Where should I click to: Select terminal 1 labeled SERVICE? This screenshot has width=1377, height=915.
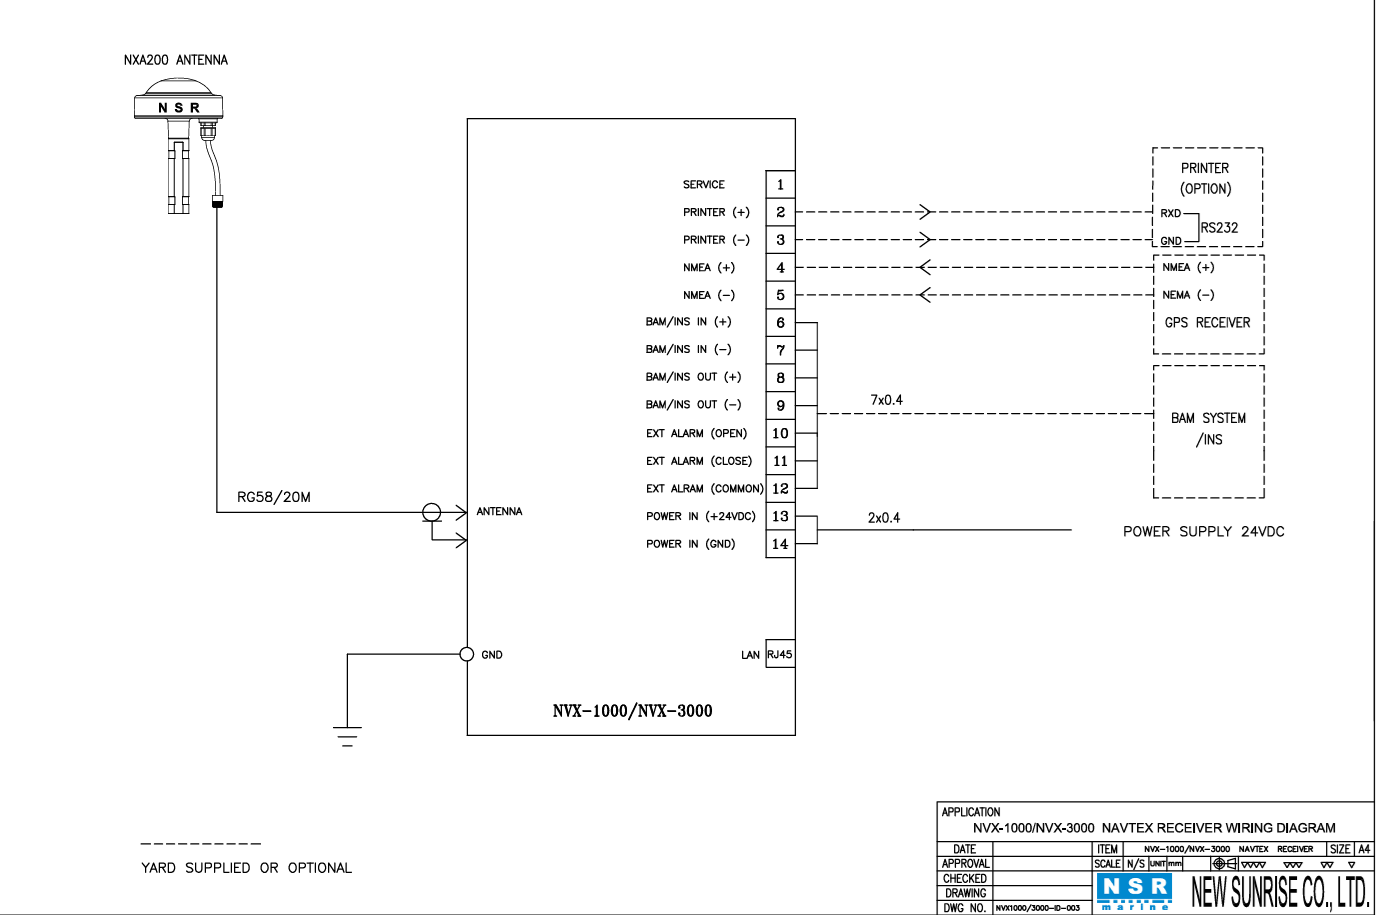[780, 185]
